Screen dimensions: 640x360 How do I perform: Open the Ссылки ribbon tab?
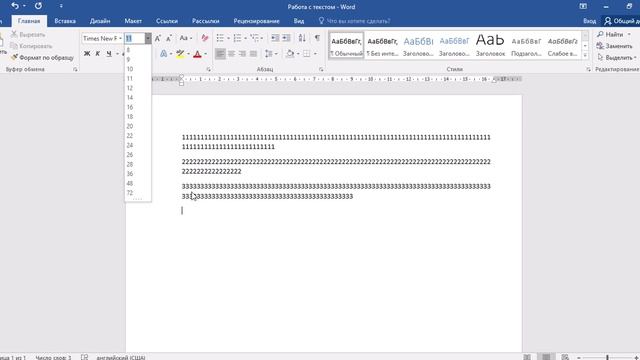167,21
